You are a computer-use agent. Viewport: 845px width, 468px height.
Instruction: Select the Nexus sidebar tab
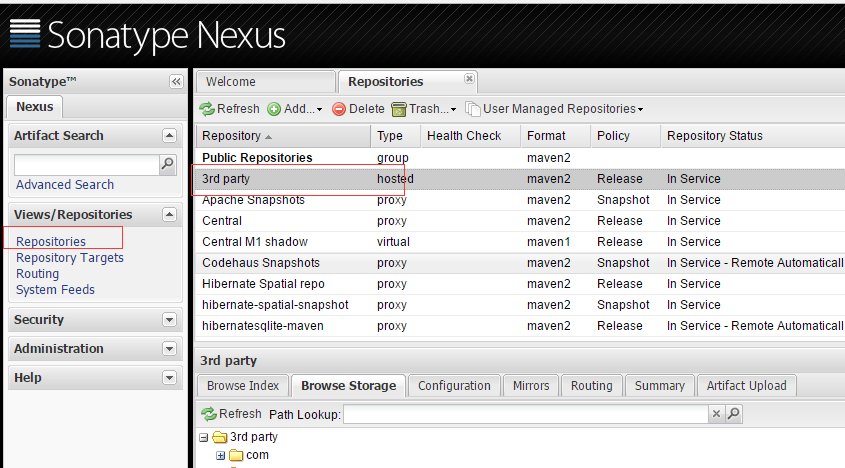click(34, 107)
